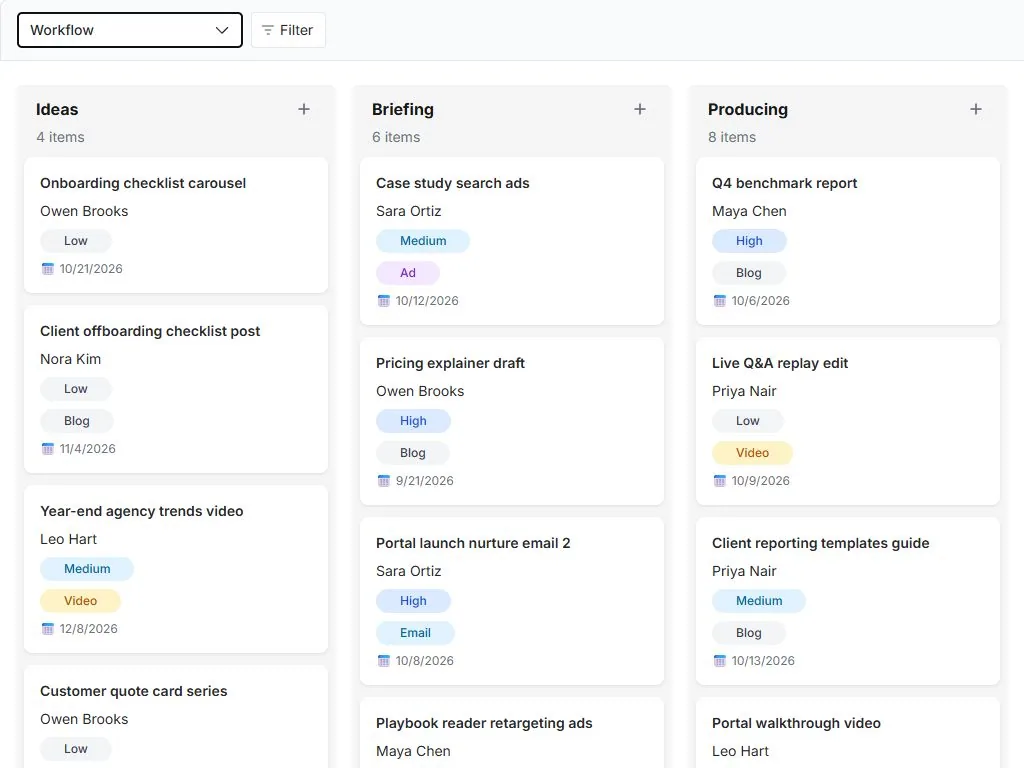Click Blog tag on Q4 benchmark report
The width and height of the screenshot is (1024, 768).
pyautogui.click(x=748, y=273)
